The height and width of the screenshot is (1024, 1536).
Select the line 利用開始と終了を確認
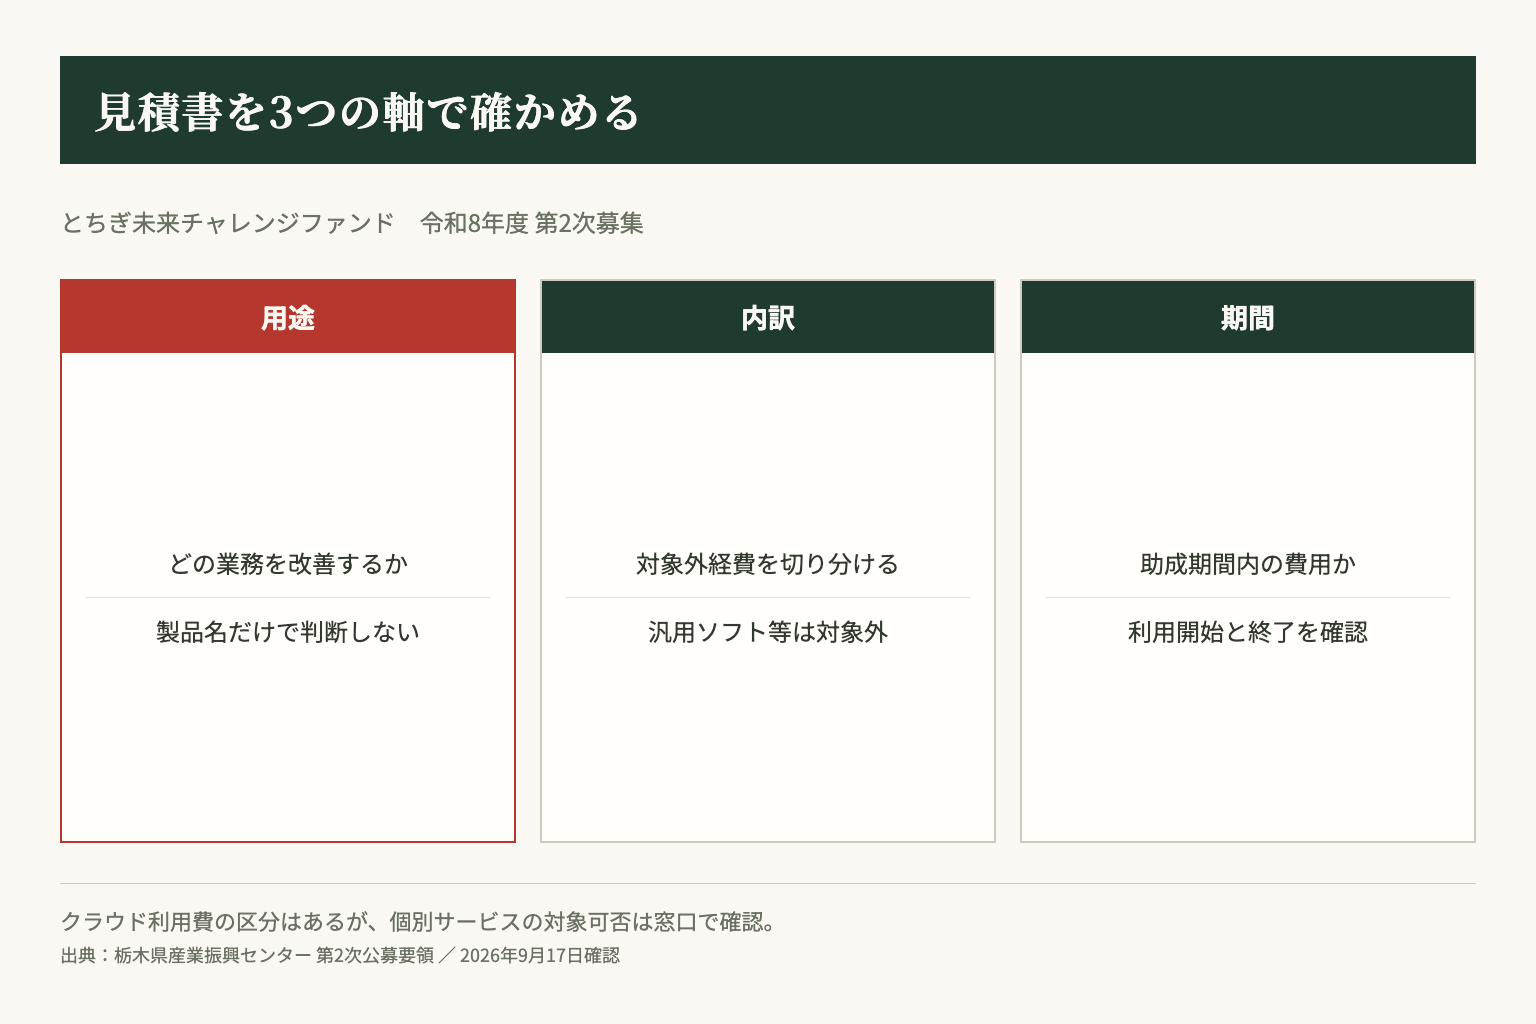point(1248,632)
